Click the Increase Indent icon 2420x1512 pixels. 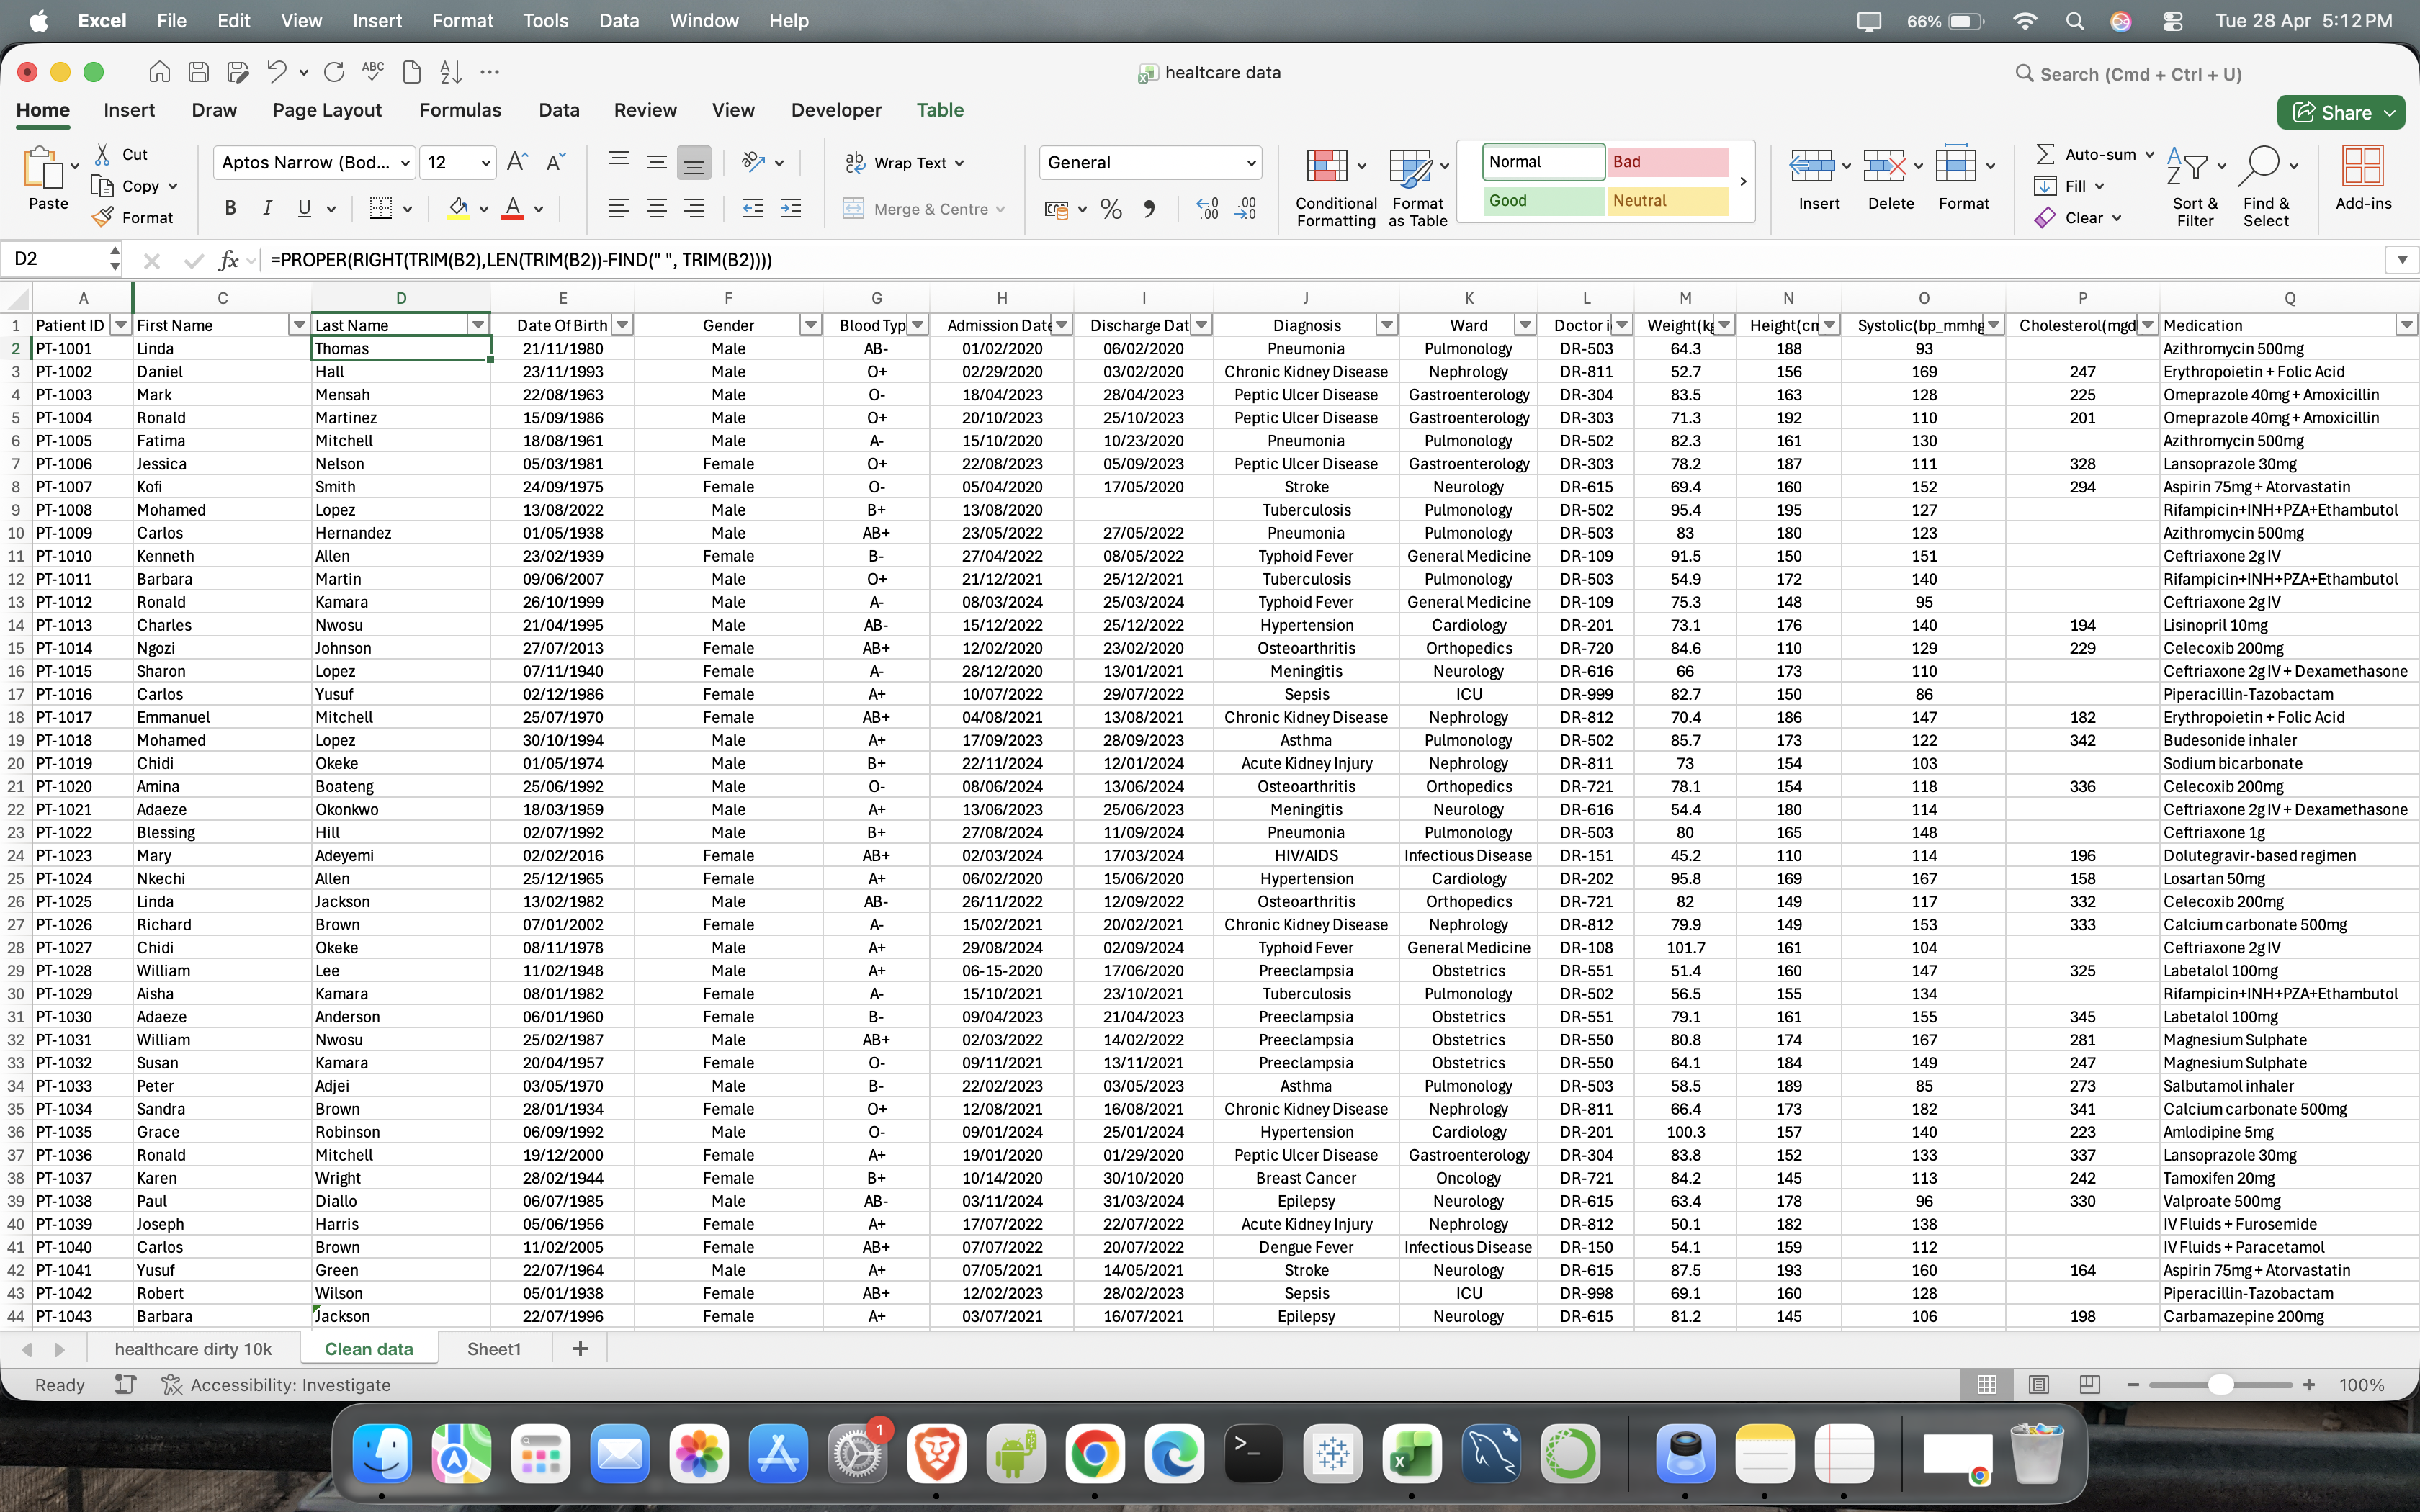pyautogui.click(x=790, y=209)
